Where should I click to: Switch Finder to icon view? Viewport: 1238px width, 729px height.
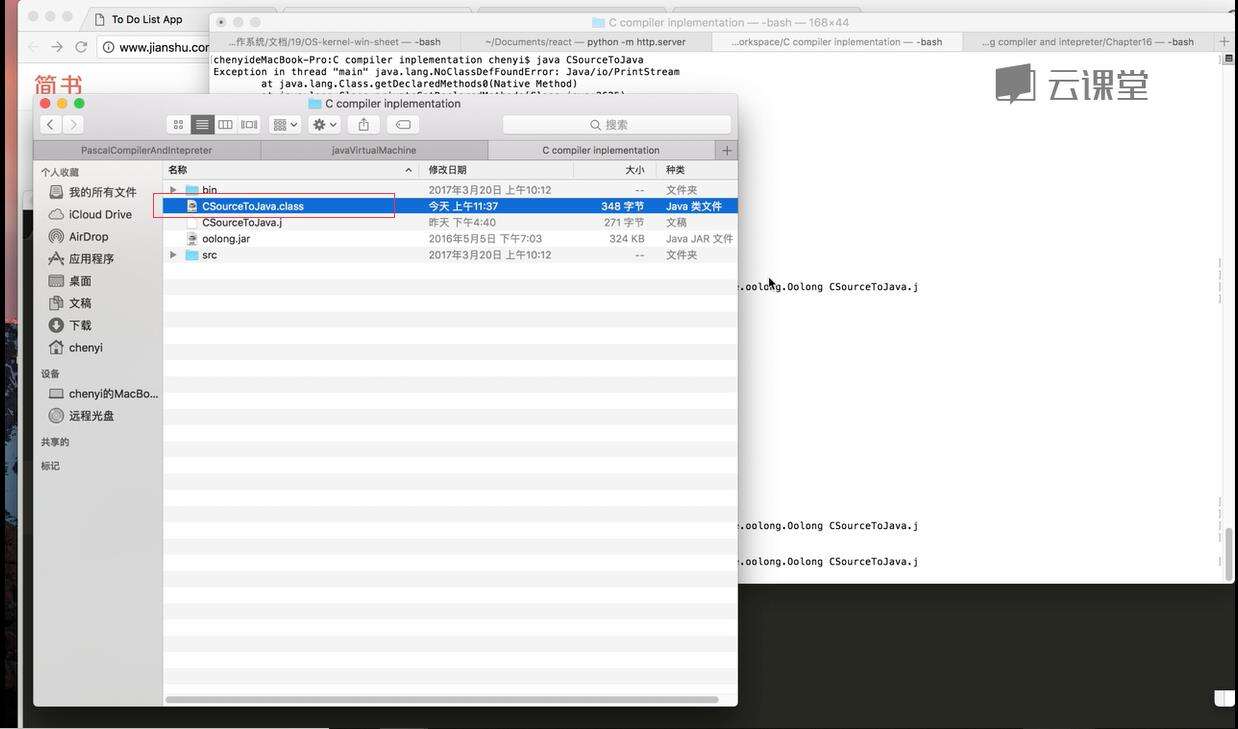178,125
